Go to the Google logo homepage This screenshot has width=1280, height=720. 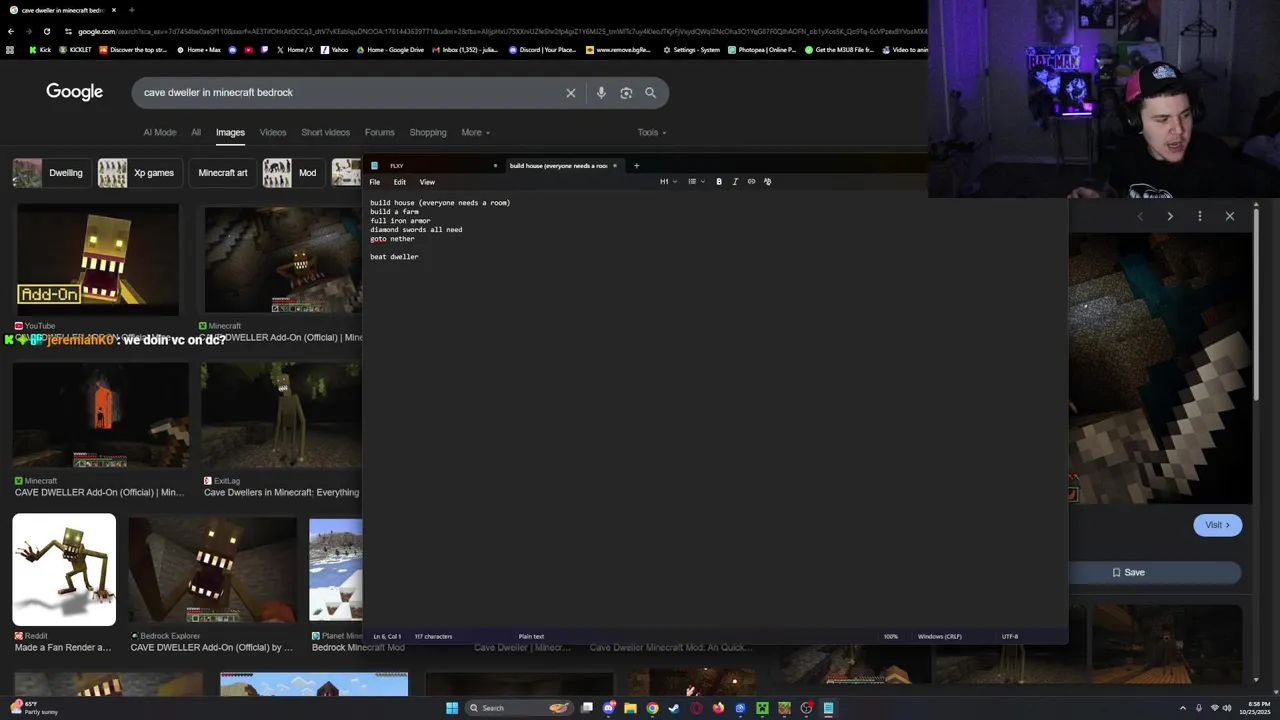point(74,92)
